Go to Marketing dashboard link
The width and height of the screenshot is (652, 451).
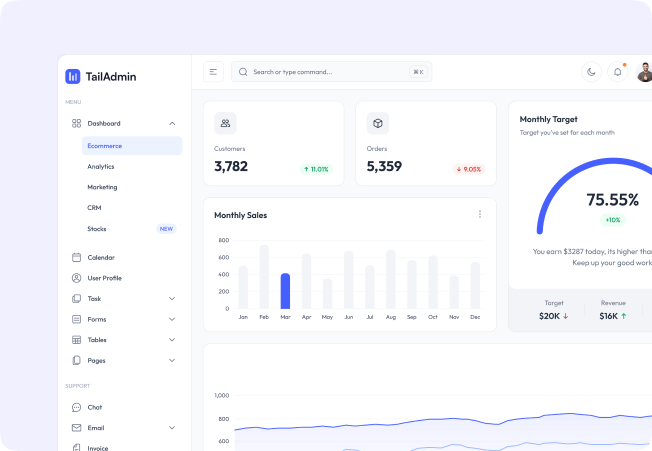point(102,187)
